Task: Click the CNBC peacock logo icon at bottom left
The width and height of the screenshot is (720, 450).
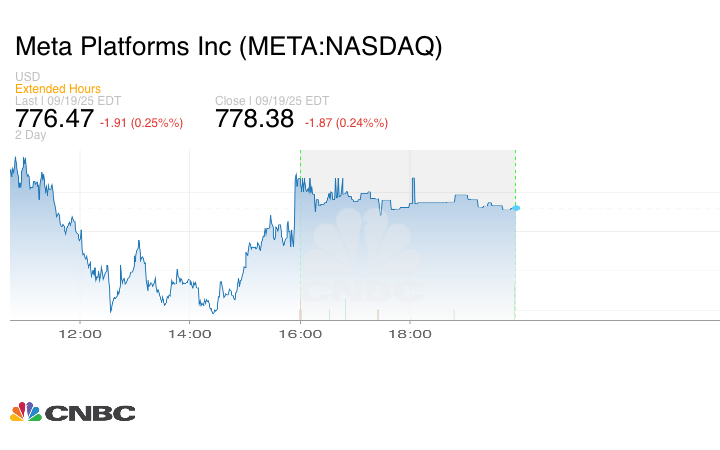Action: click(25, 412)
